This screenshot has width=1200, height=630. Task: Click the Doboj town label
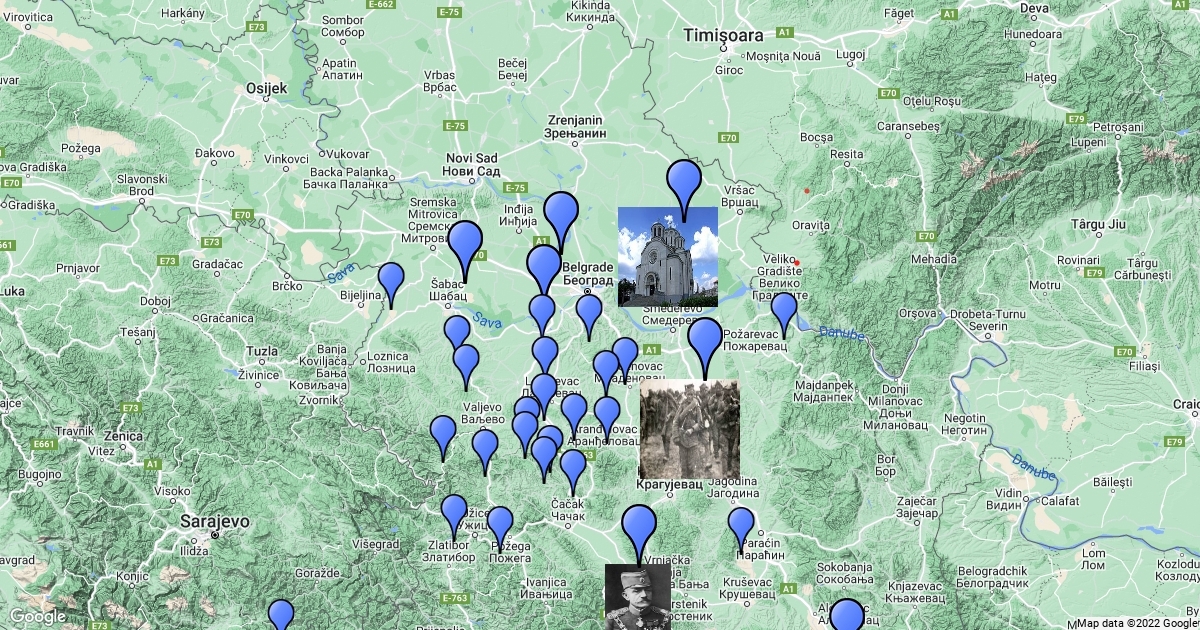click(155, 301)
